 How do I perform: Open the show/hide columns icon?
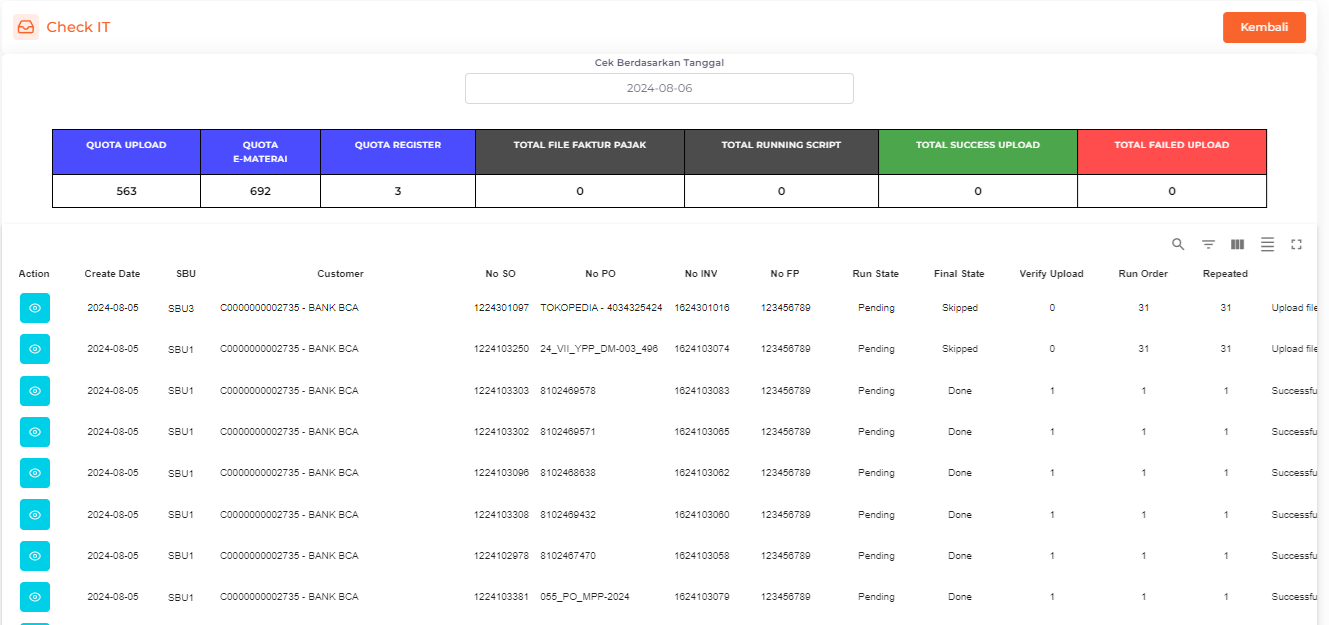pos(1237,244)
